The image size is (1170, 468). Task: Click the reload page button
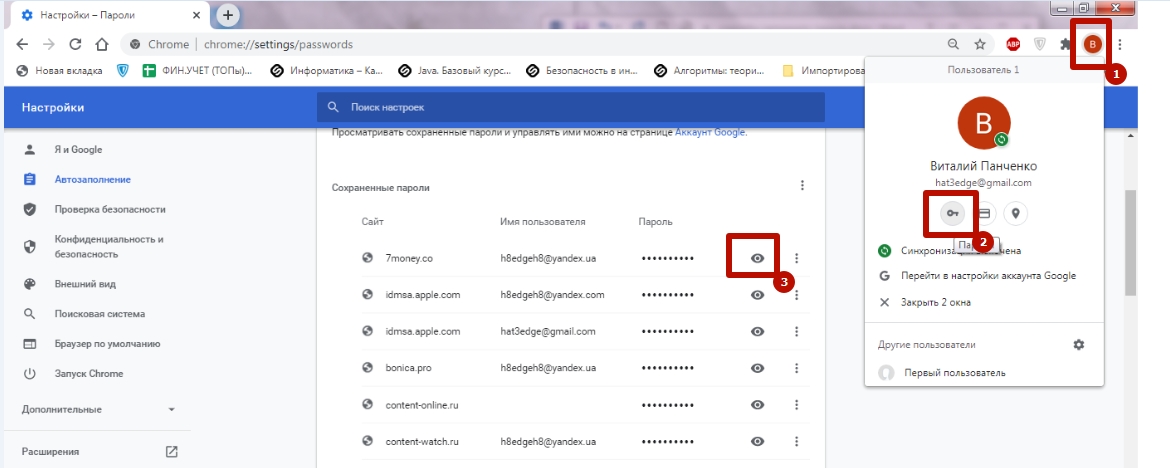tap(75, 44)
